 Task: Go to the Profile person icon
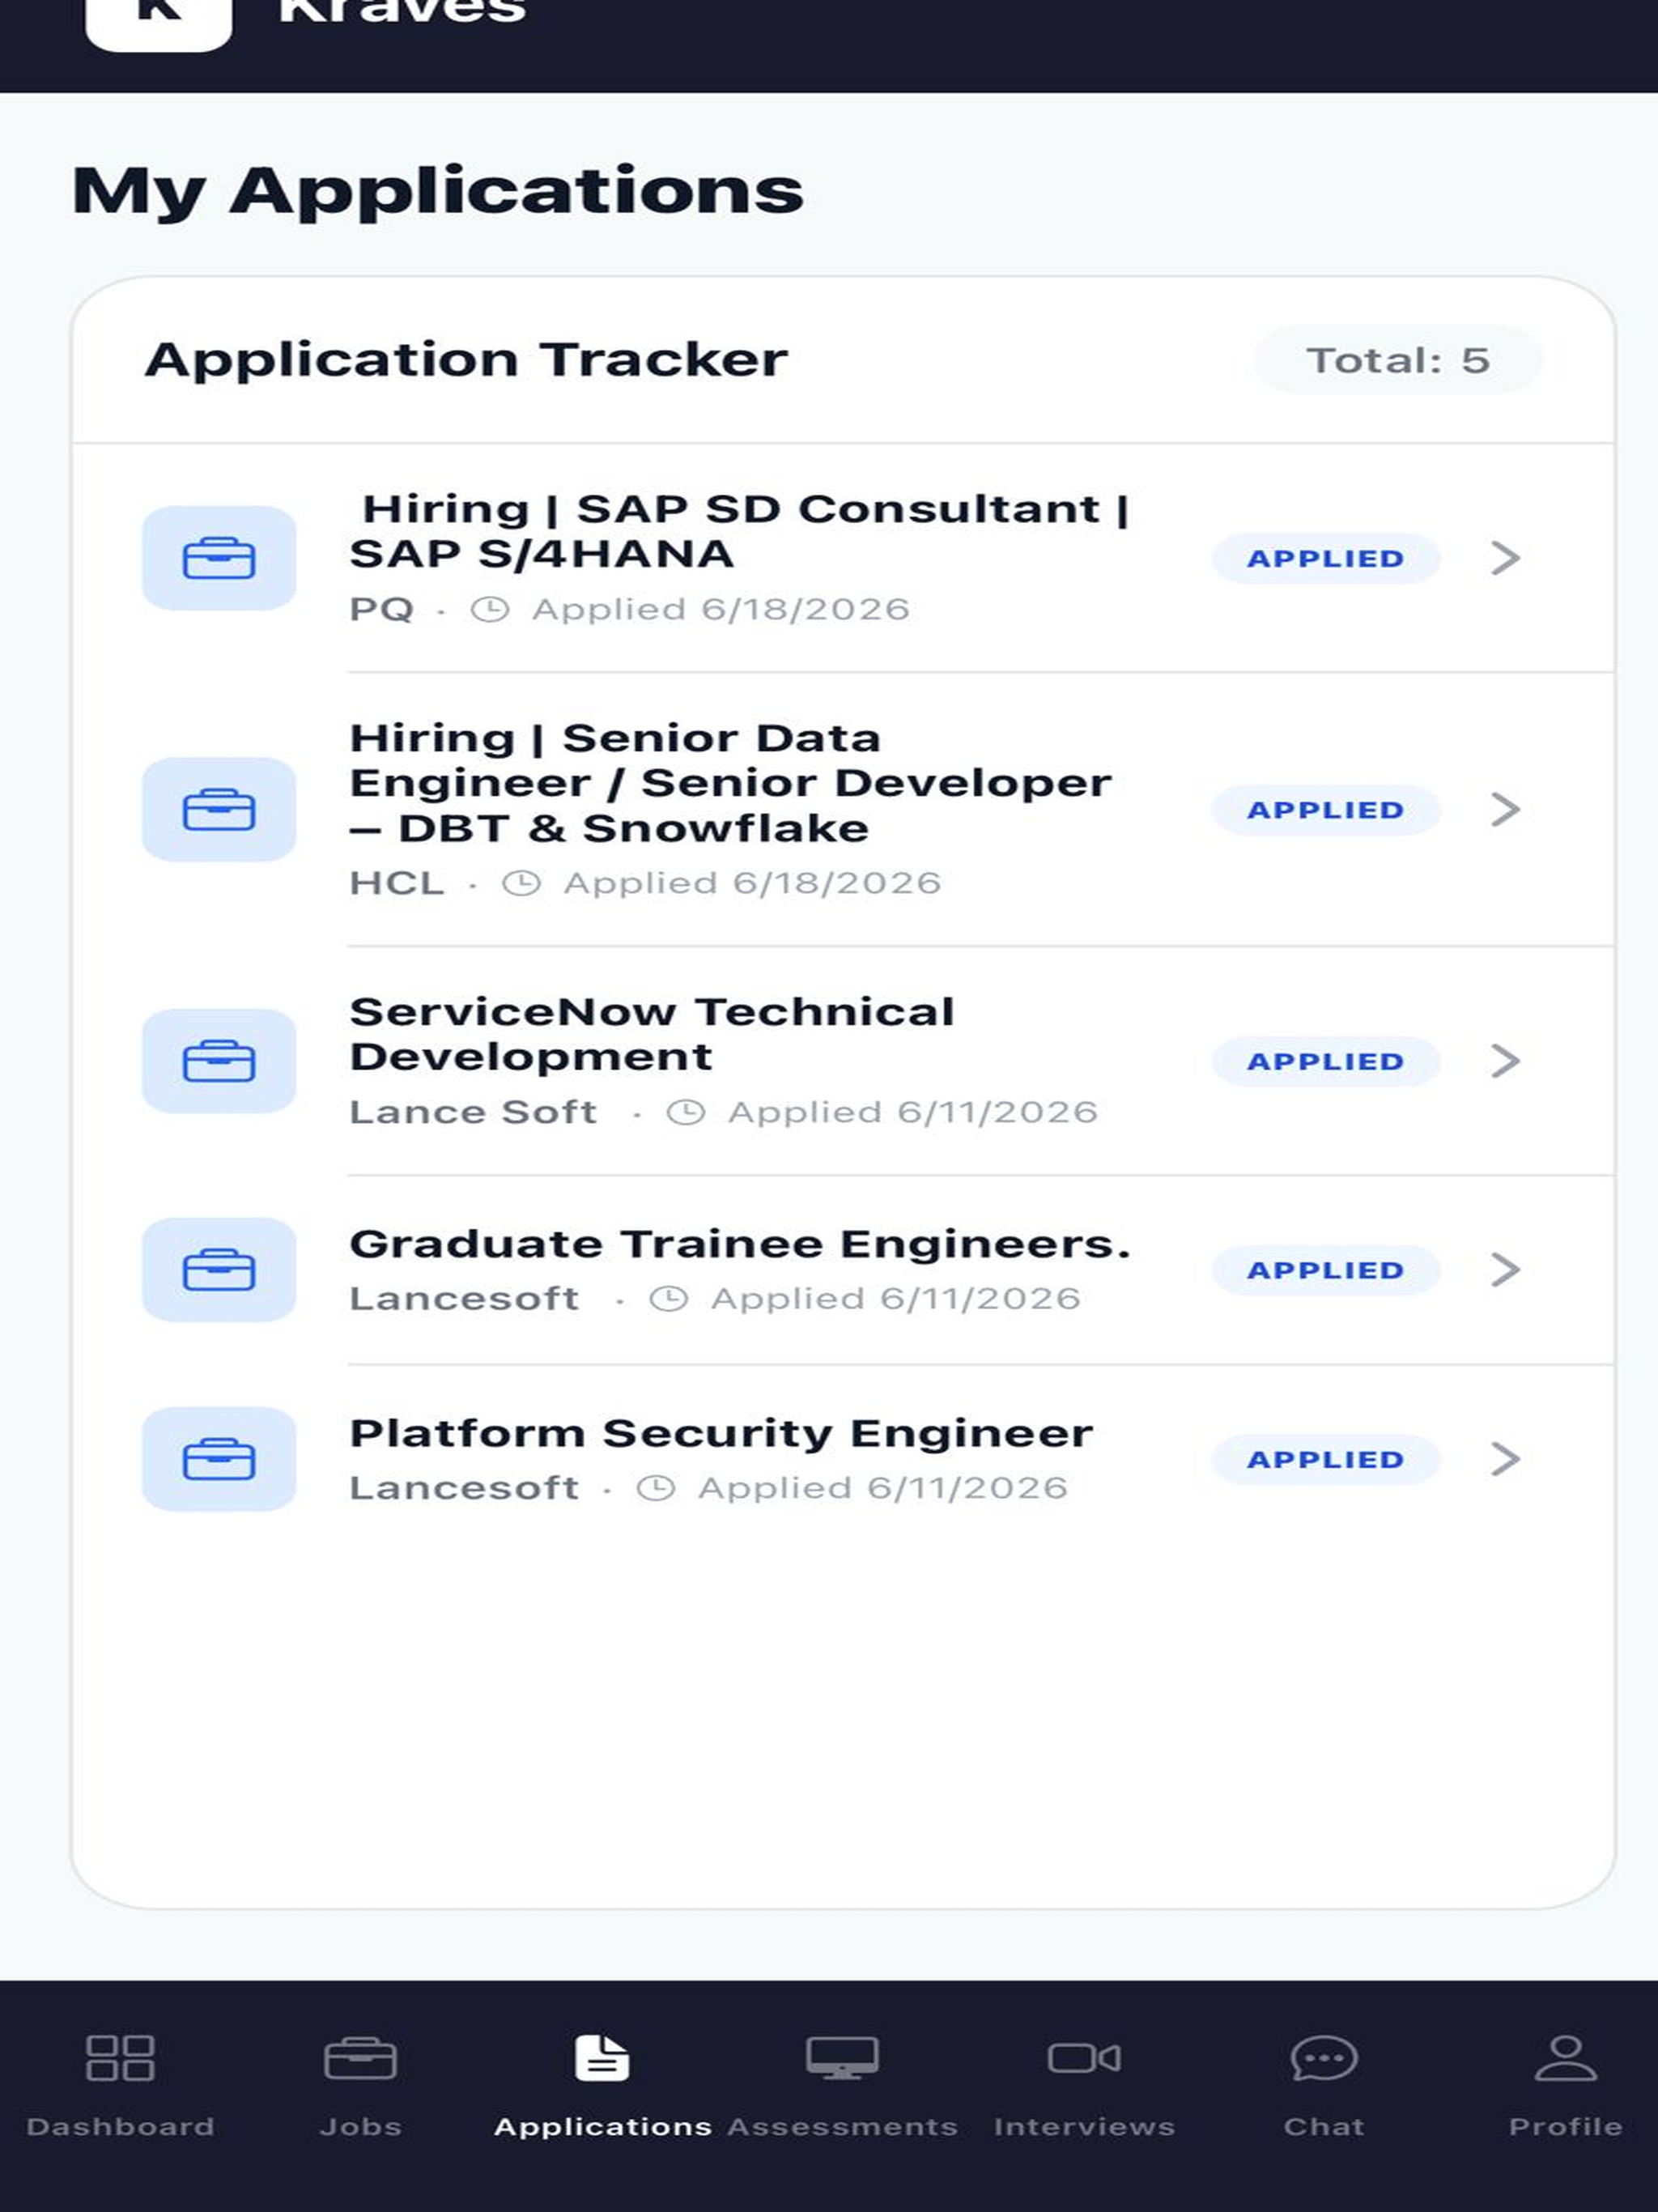pyautogui.click(x=1565, y=2058)
